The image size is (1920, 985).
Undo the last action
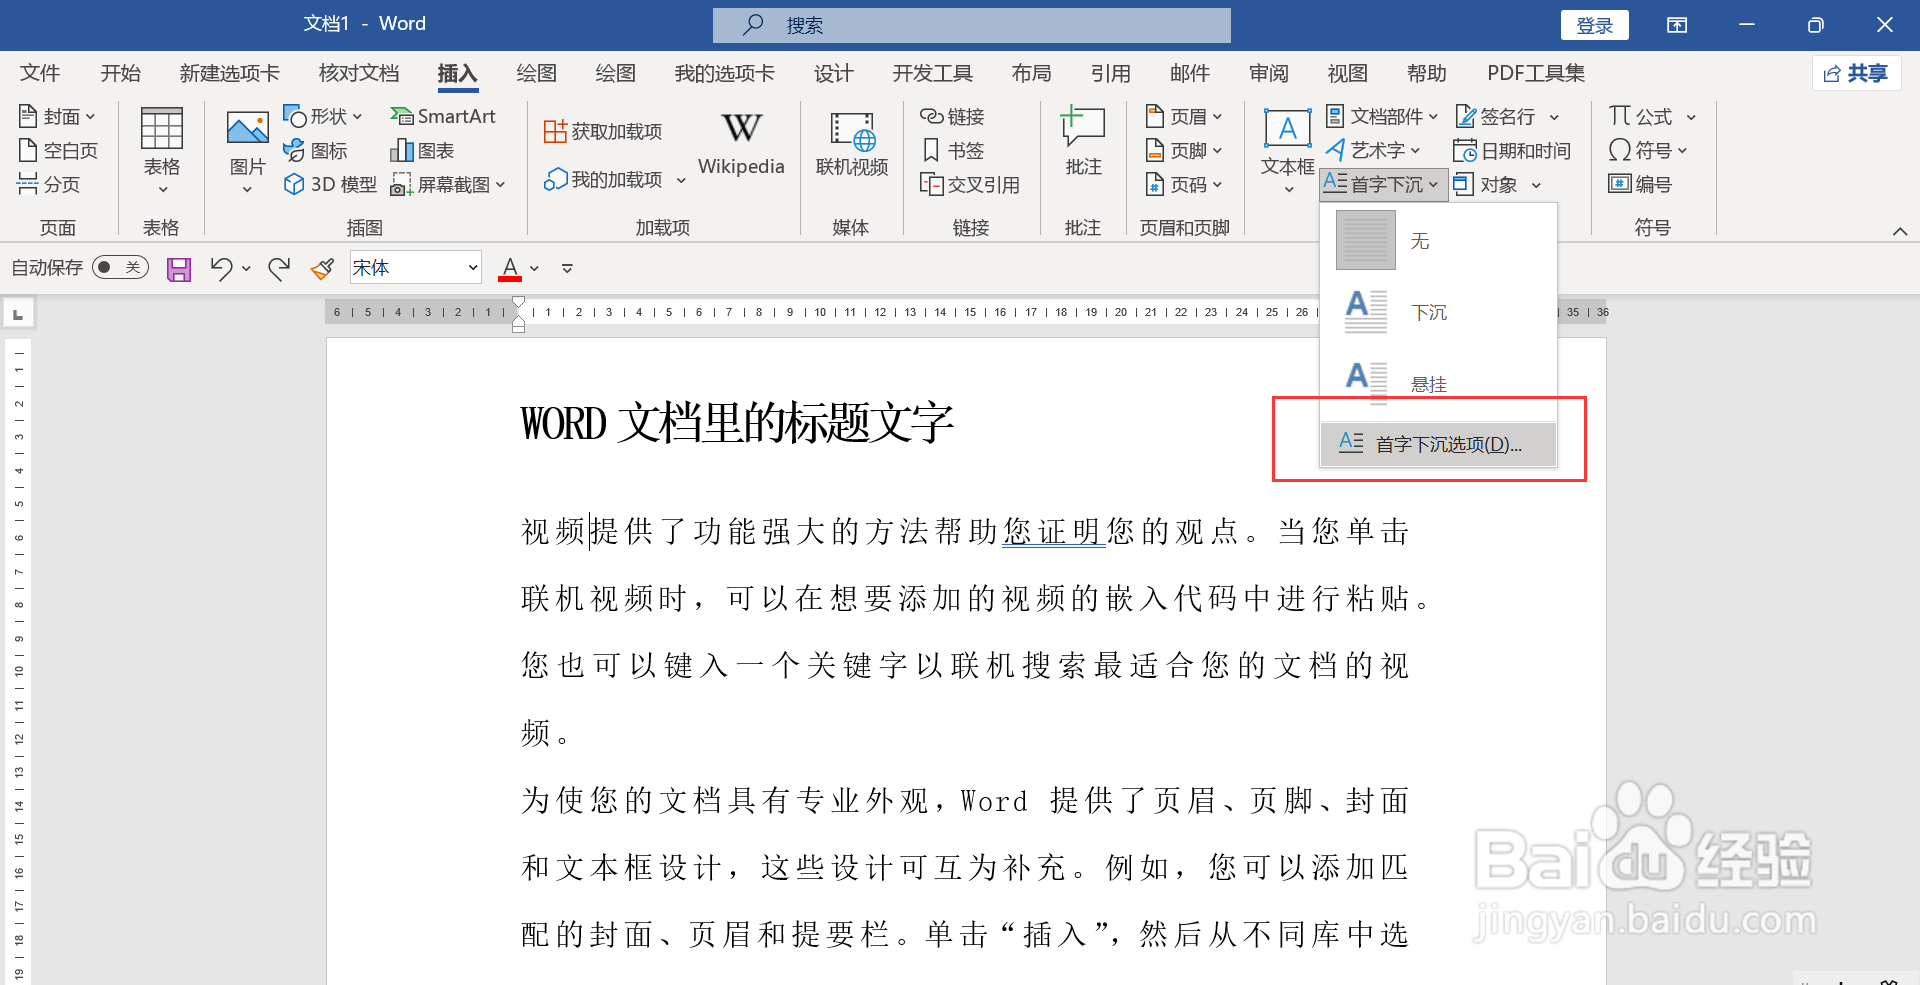click(x=221, y=268)
